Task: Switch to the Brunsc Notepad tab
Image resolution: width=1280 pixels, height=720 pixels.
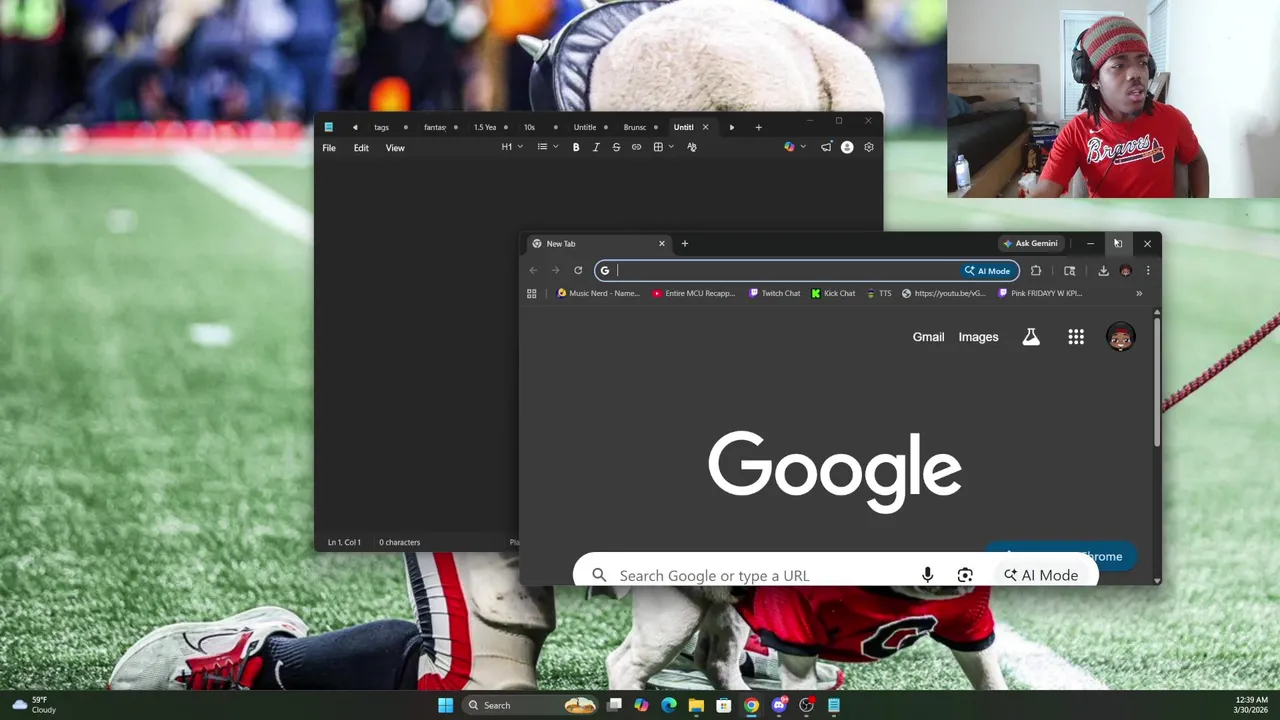Action: point(635,127)
